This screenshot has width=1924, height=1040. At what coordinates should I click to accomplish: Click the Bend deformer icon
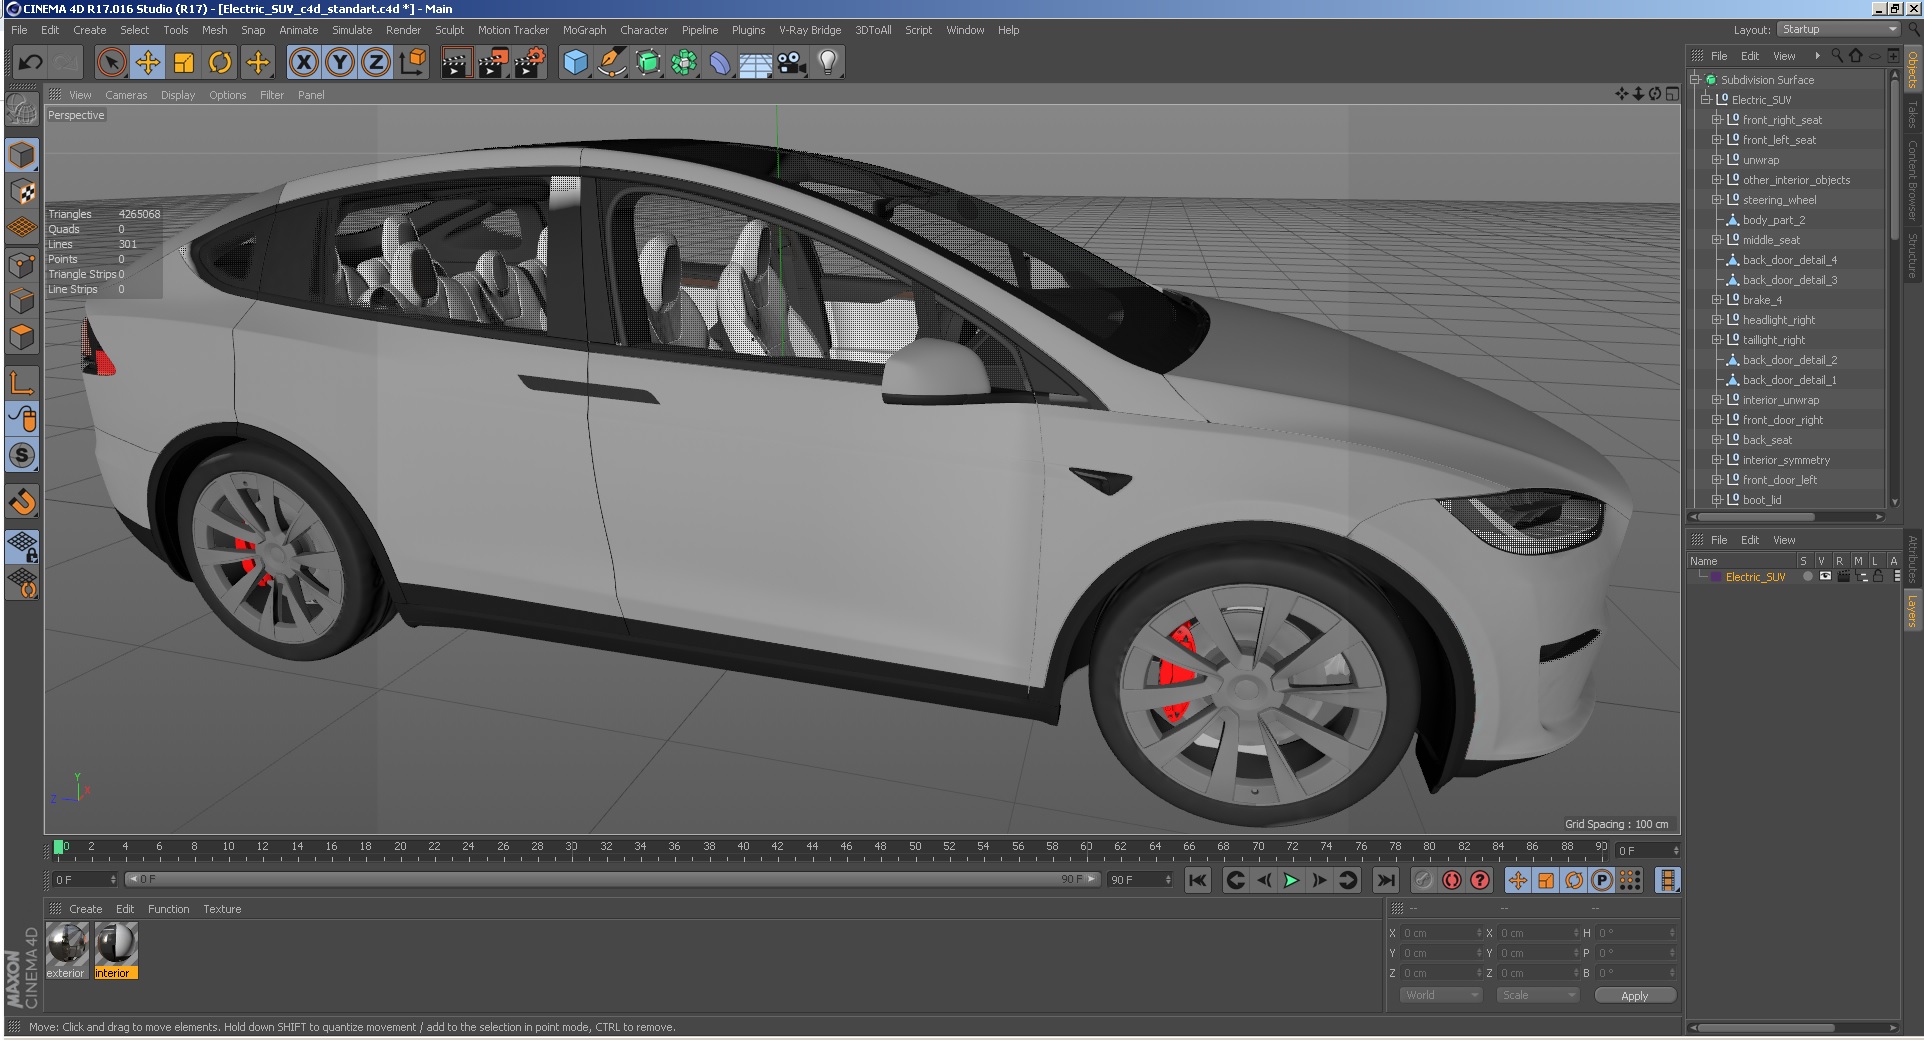coord(720,63)
